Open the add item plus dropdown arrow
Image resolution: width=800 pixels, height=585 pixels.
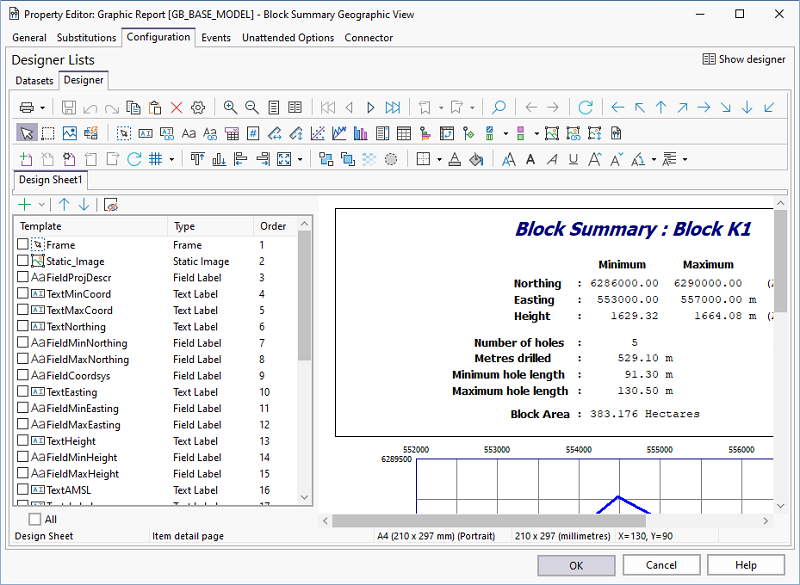42,204
